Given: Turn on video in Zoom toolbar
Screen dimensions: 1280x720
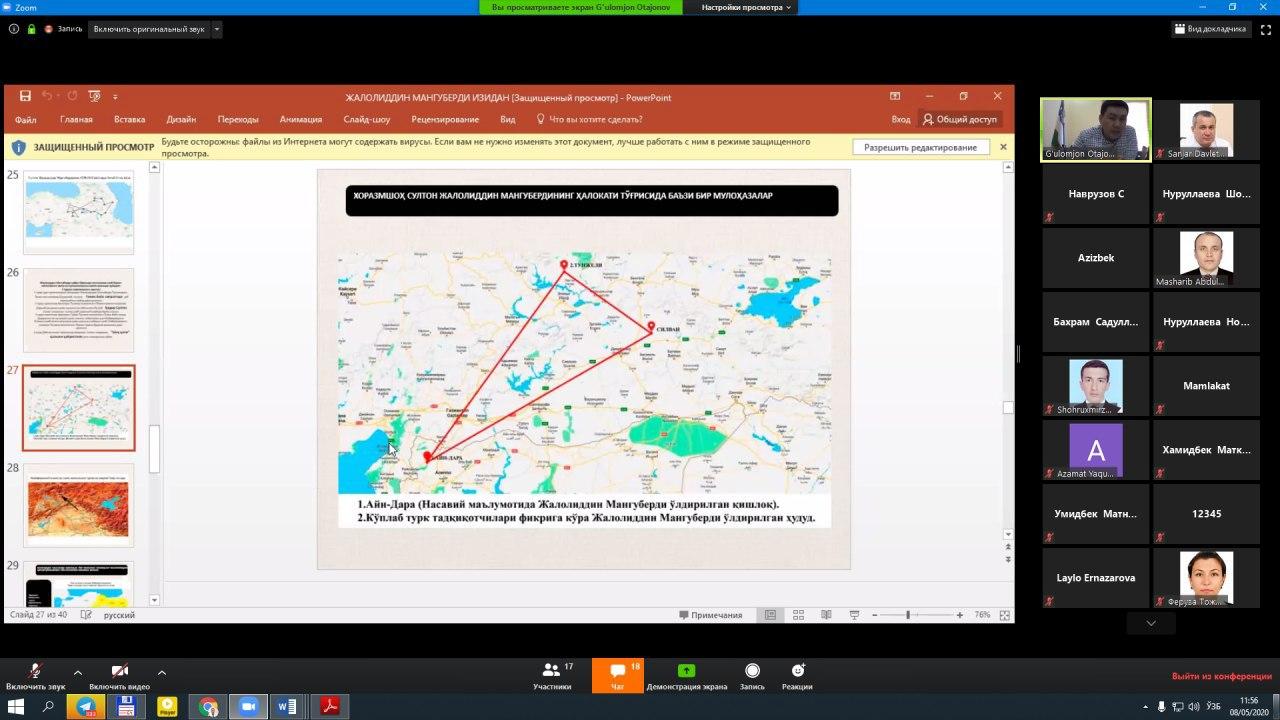Looking at the screenshot, I should 119,675.
